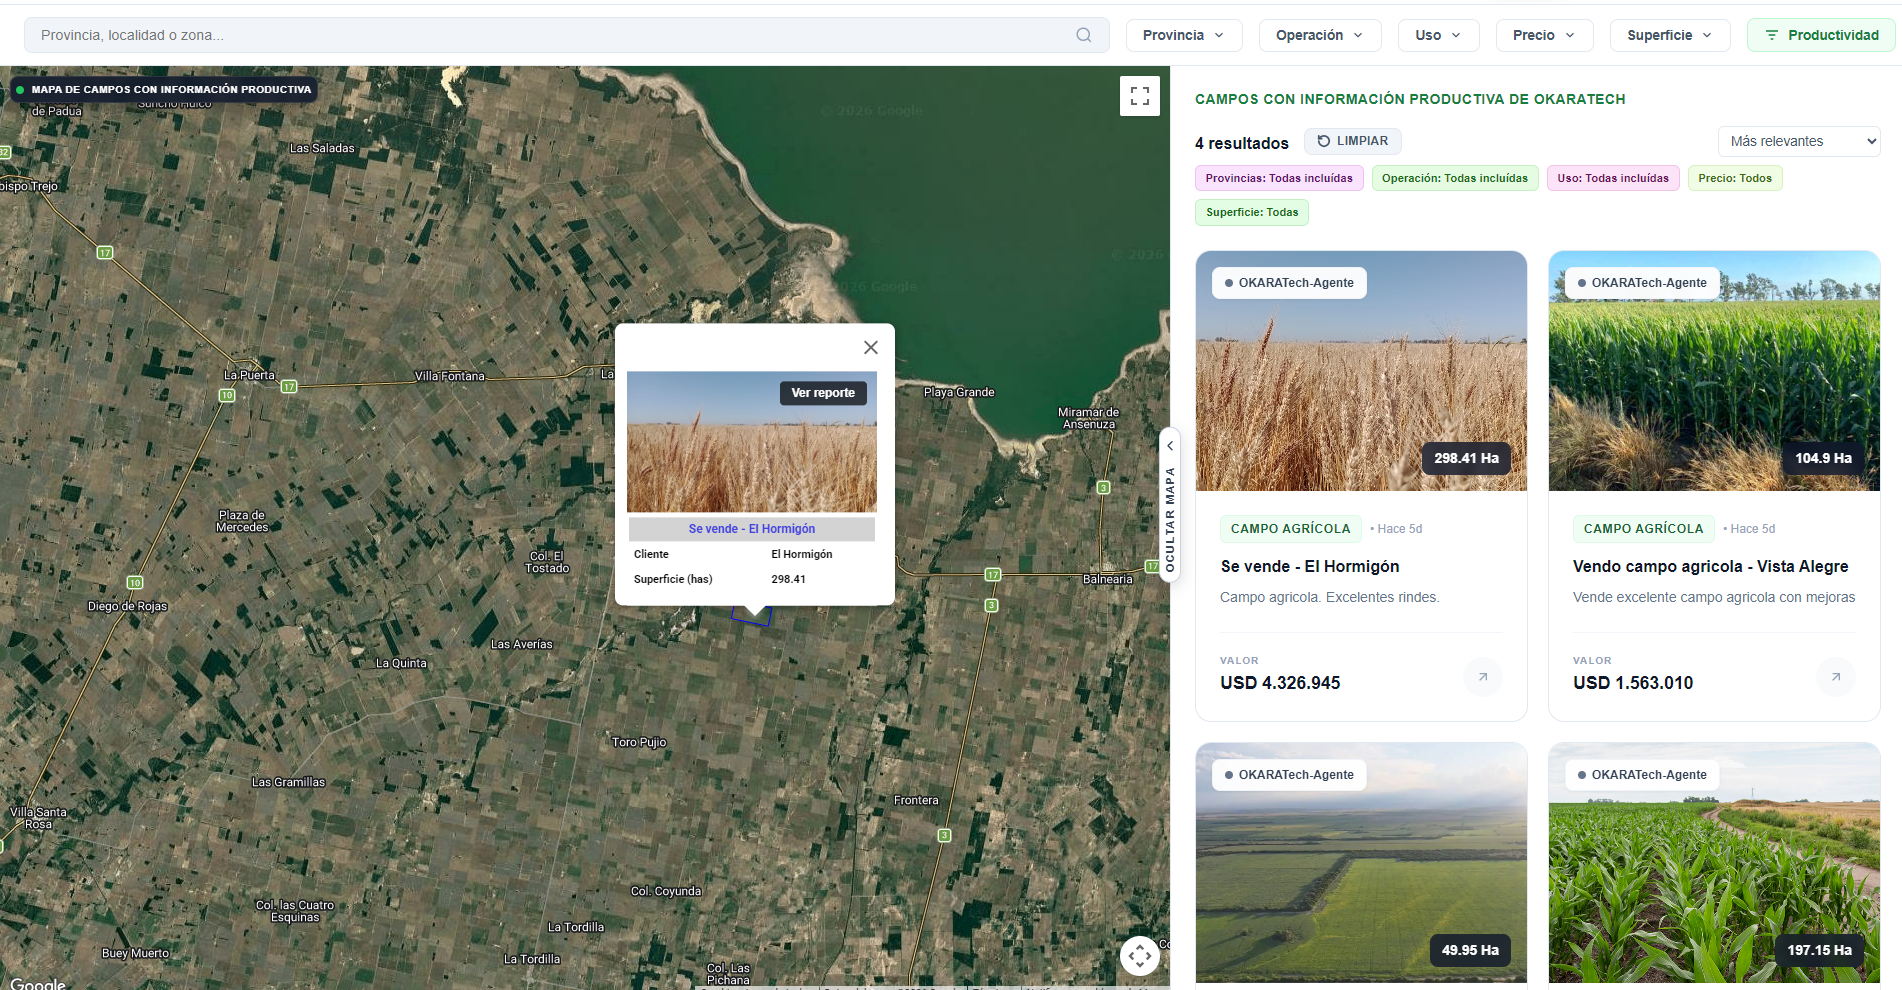This screenshot has height=990, width=1902.
Task: Click the 'Provincias: Todas incluídas' filter chip
Action: pos(1279,179)
